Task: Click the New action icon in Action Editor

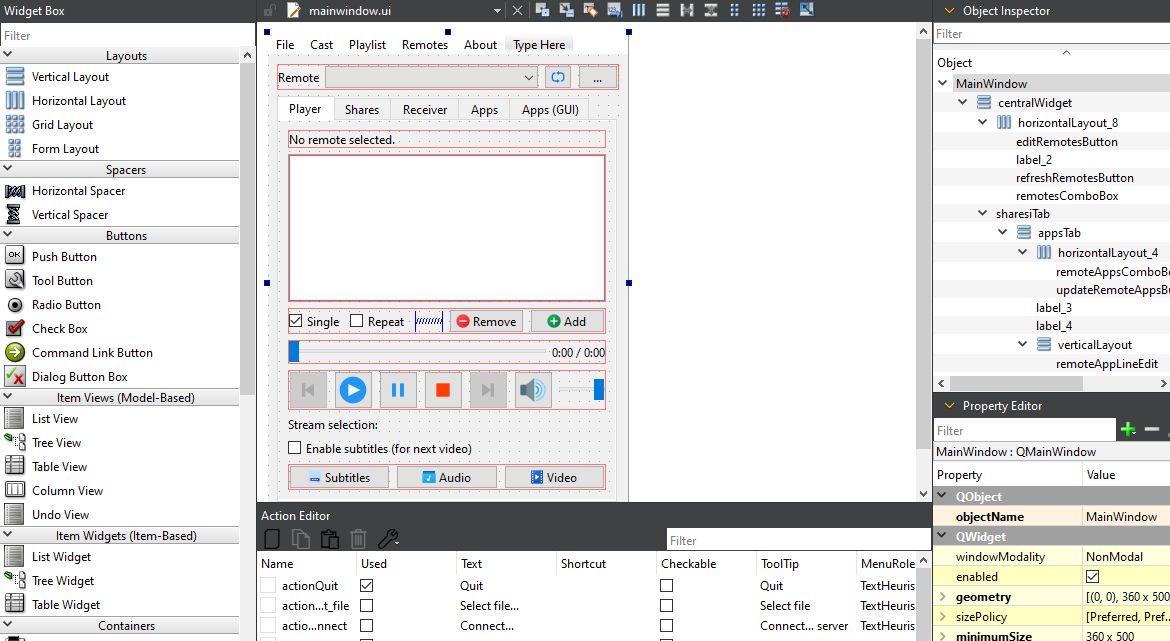Action: [x=271, y=539]
